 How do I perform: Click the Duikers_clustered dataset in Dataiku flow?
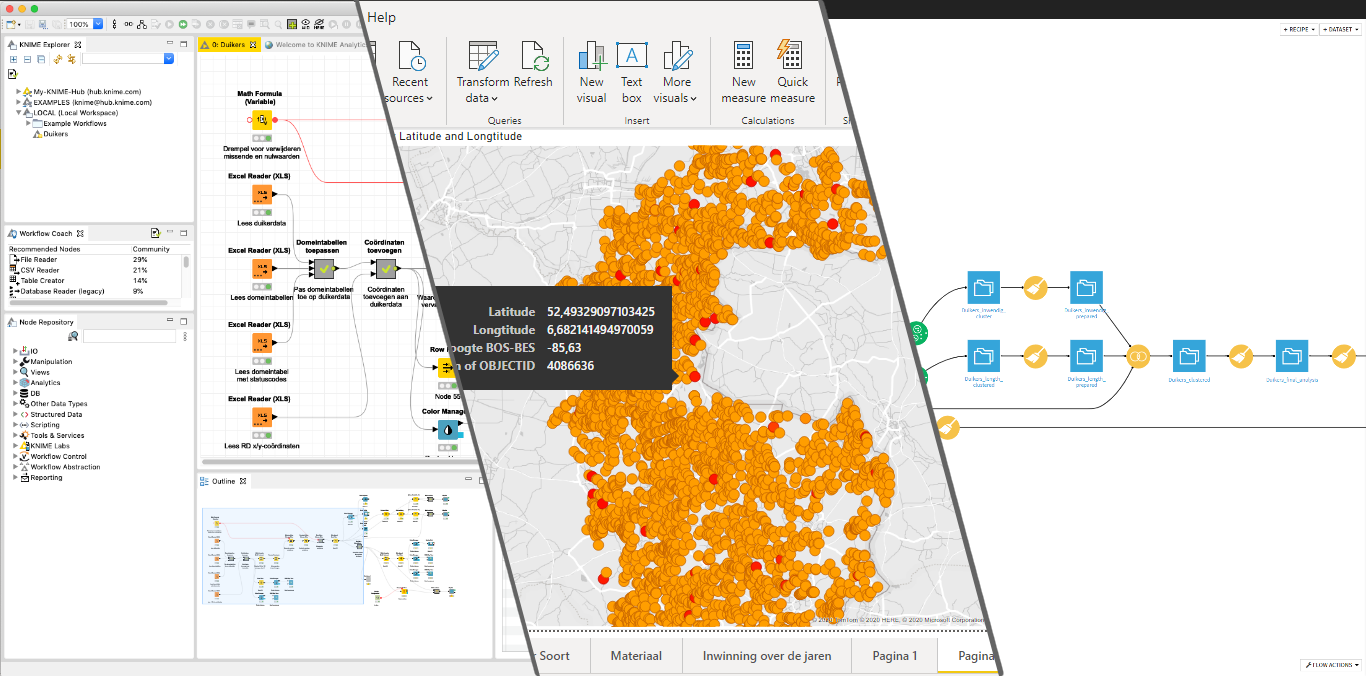point(1188,355)
